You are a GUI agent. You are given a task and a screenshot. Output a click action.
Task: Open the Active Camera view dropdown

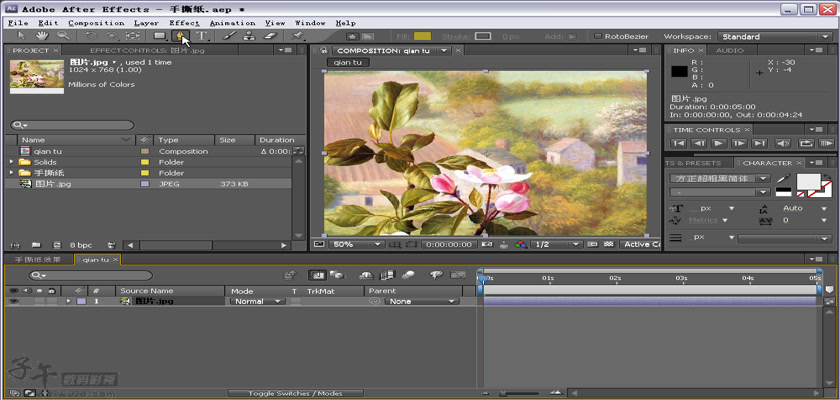point(641,245)
